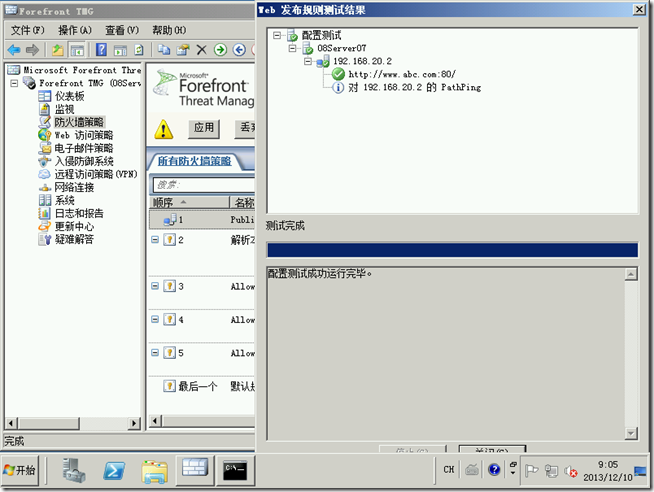
Task: Click the show/hide console tree icon
Action: click(77, 50)
